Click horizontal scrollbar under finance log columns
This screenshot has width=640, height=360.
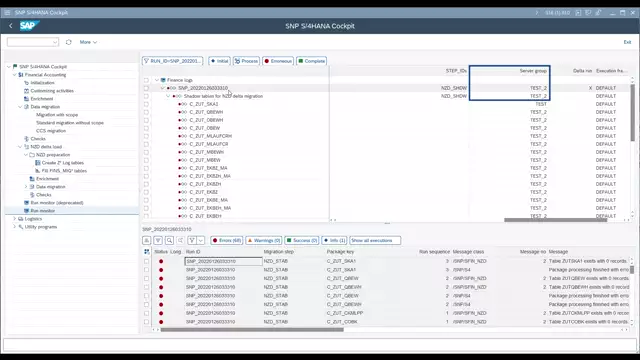[555, 220]
